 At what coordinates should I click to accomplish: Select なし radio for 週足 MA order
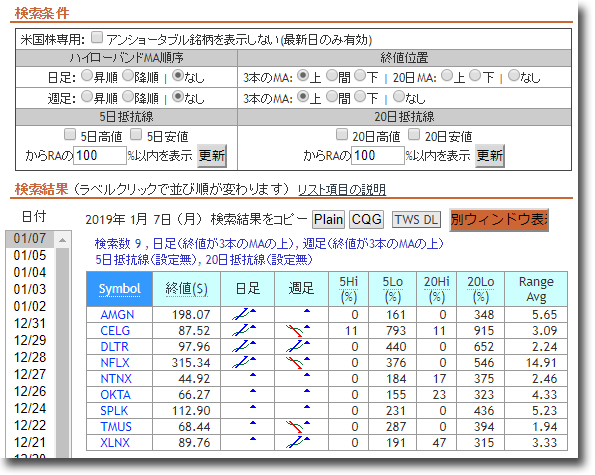click(x=178, y=96)
